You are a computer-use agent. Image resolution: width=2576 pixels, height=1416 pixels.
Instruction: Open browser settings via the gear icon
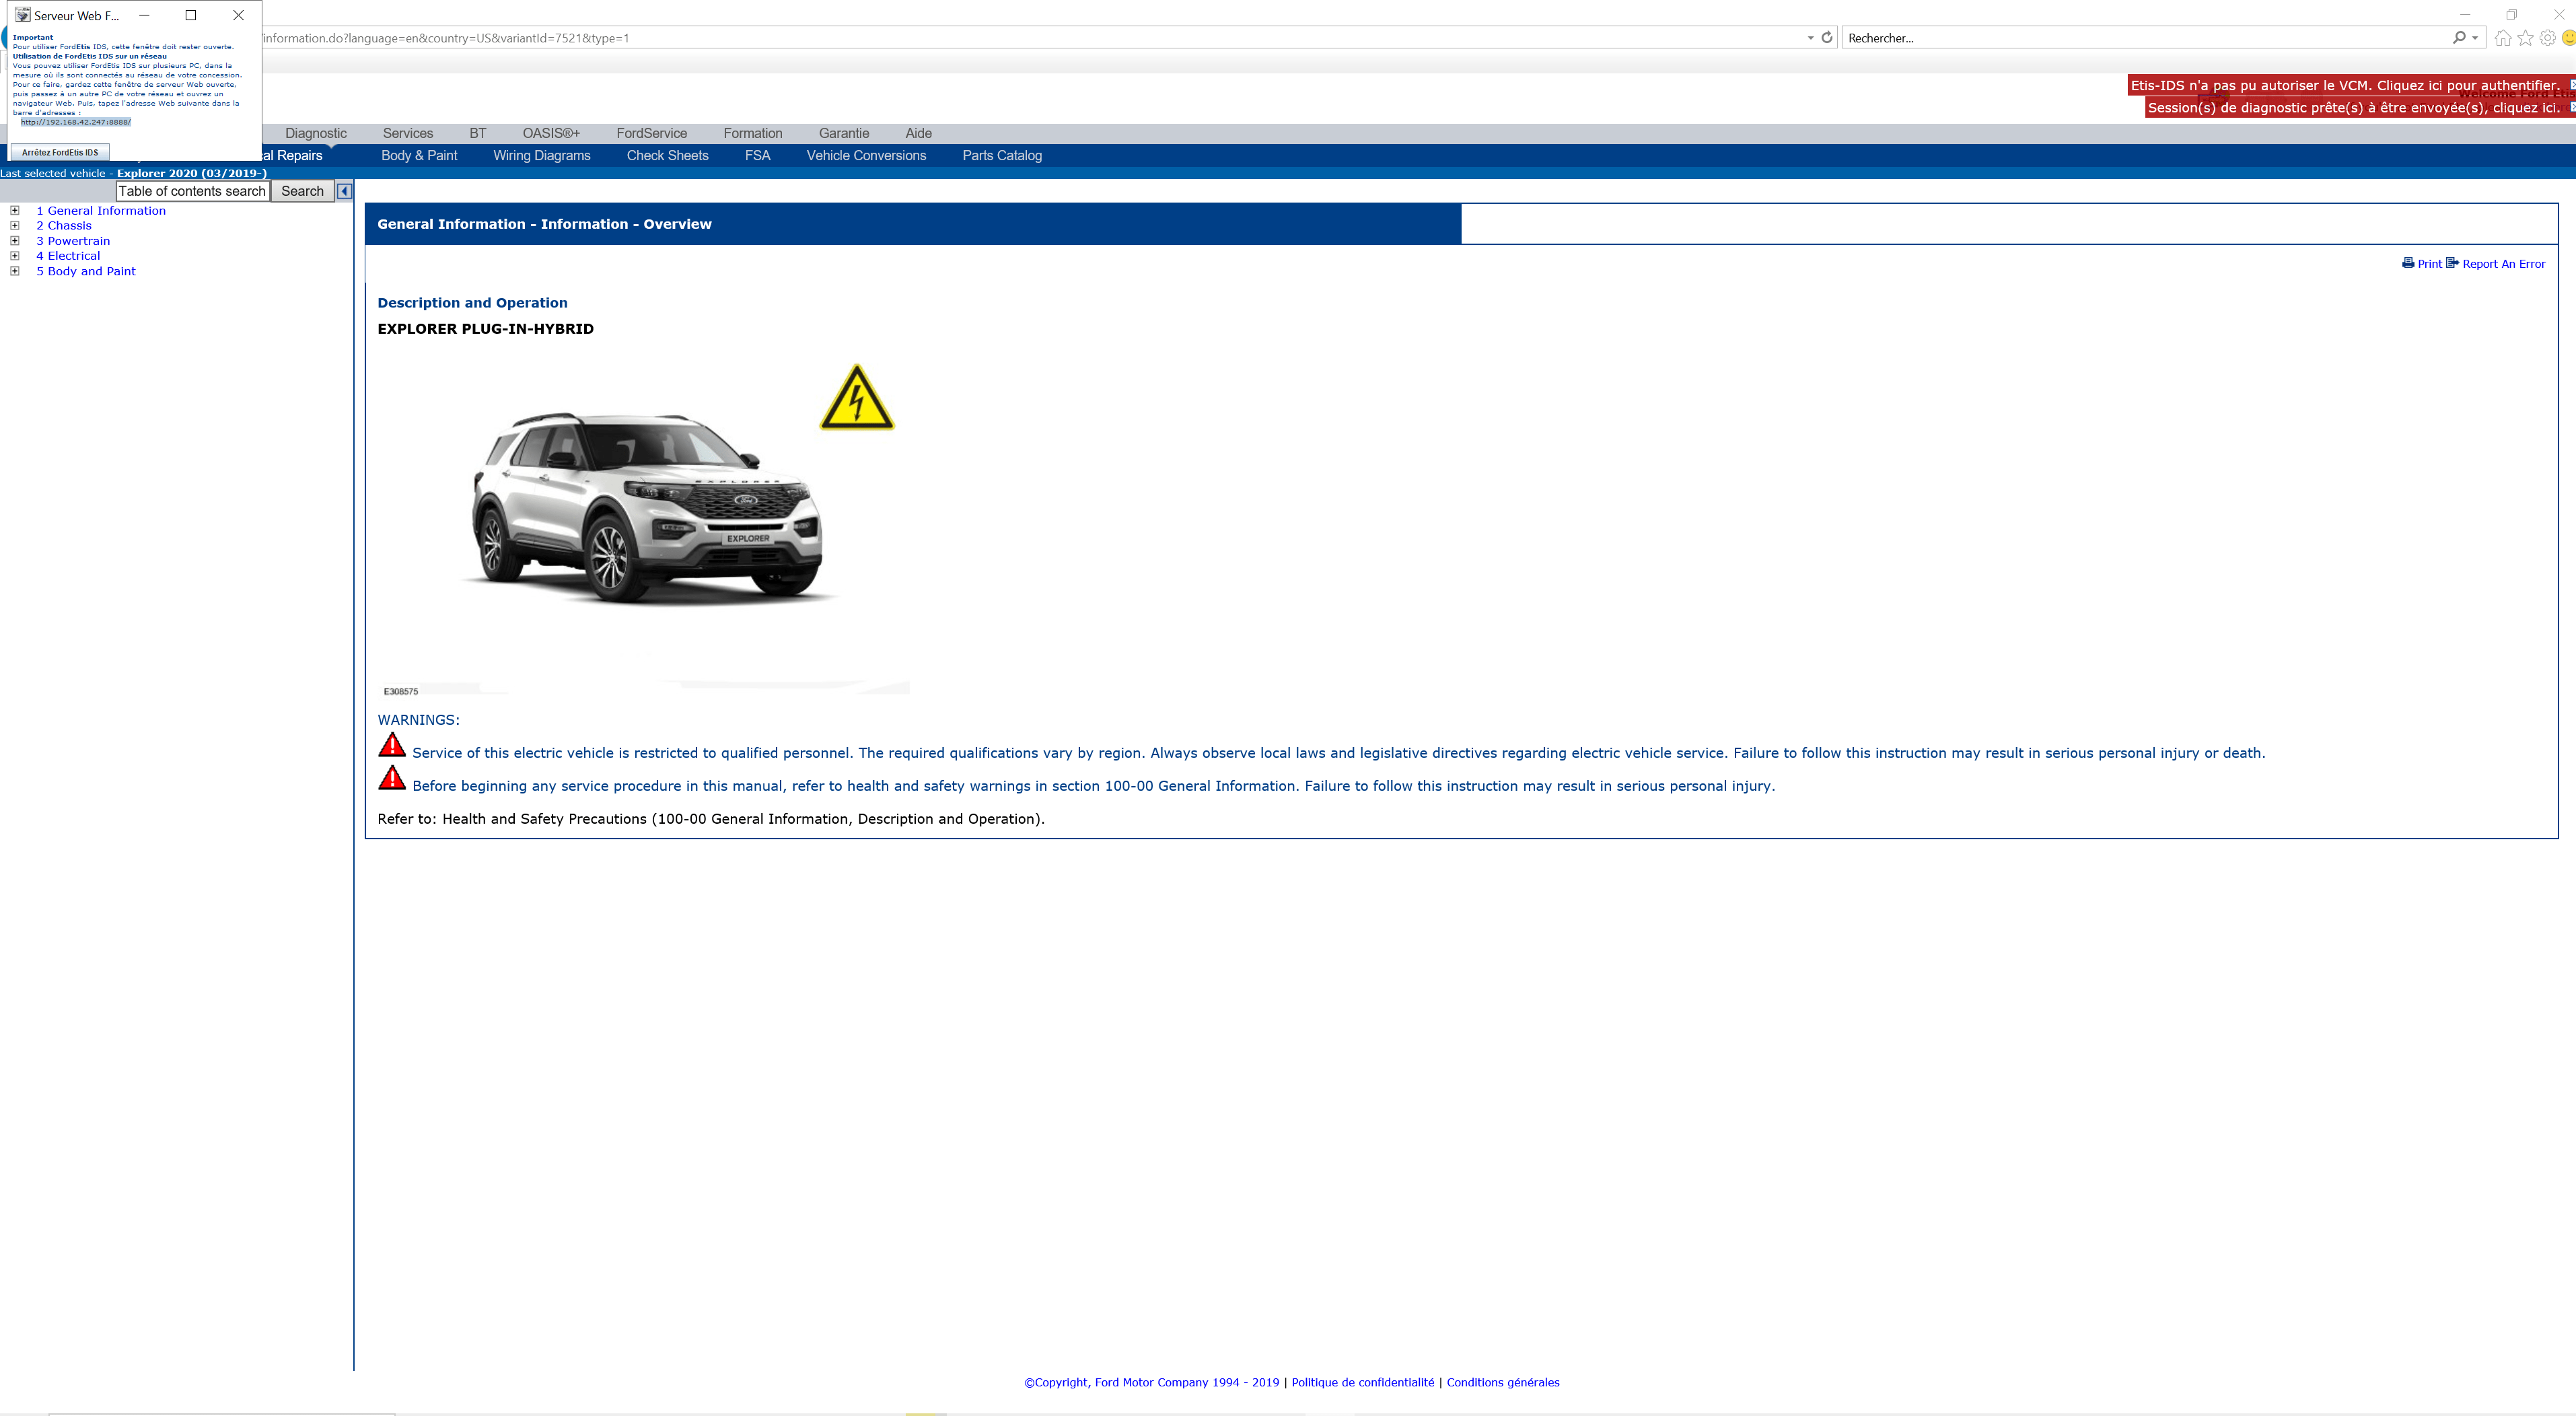click(x=2546, y=37)
